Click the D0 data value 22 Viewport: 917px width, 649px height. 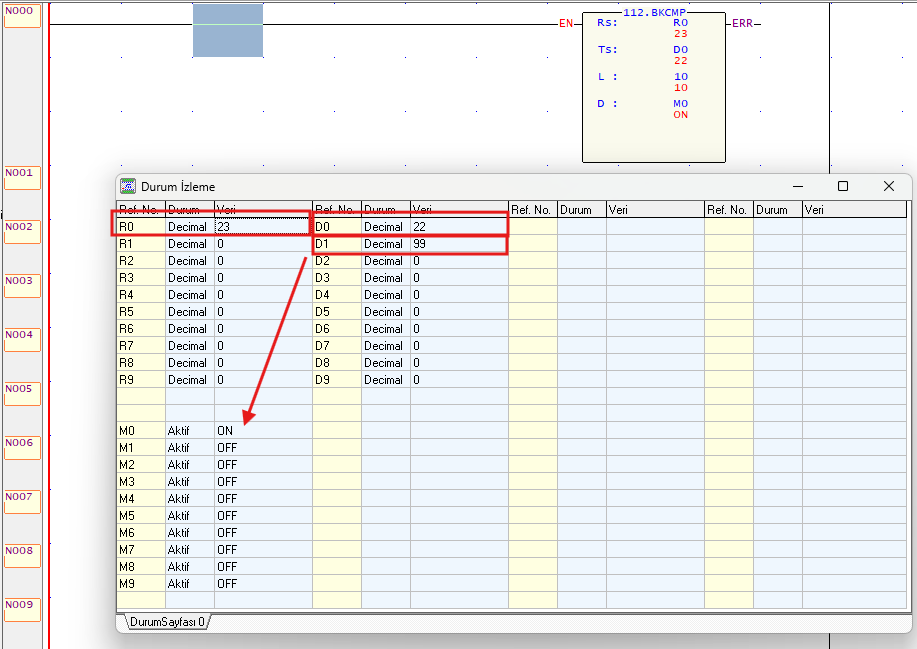[x=458, y=227]
